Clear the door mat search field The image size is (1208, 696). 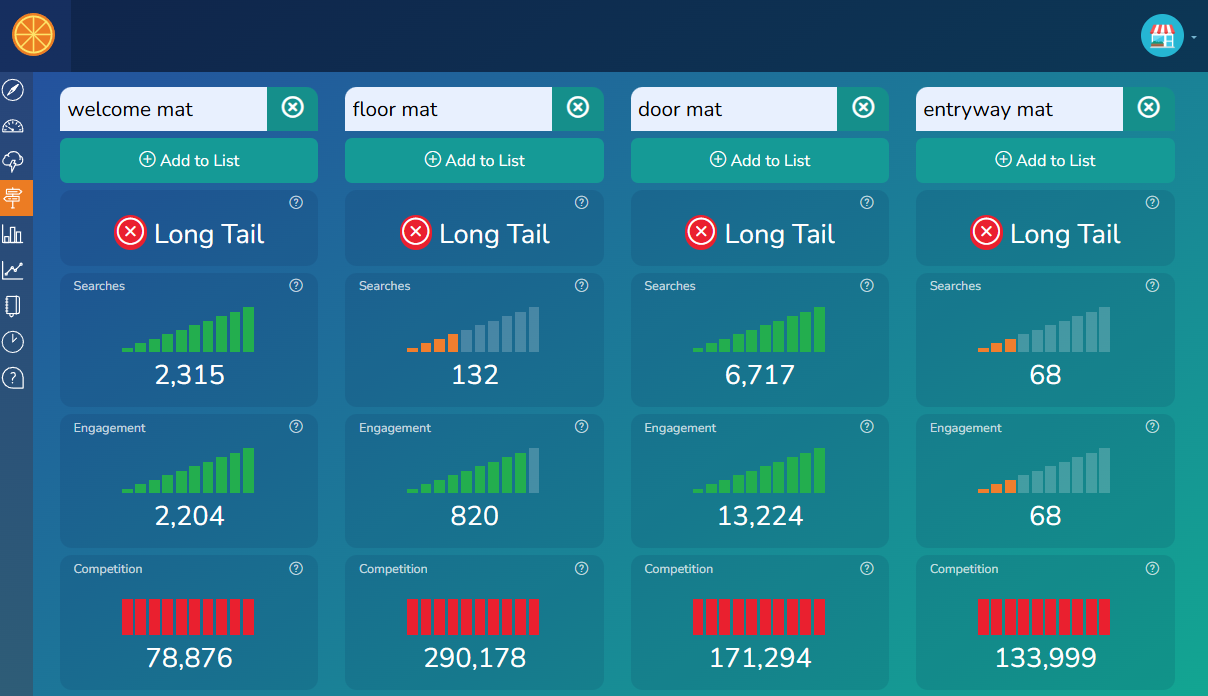coord(863,109)
